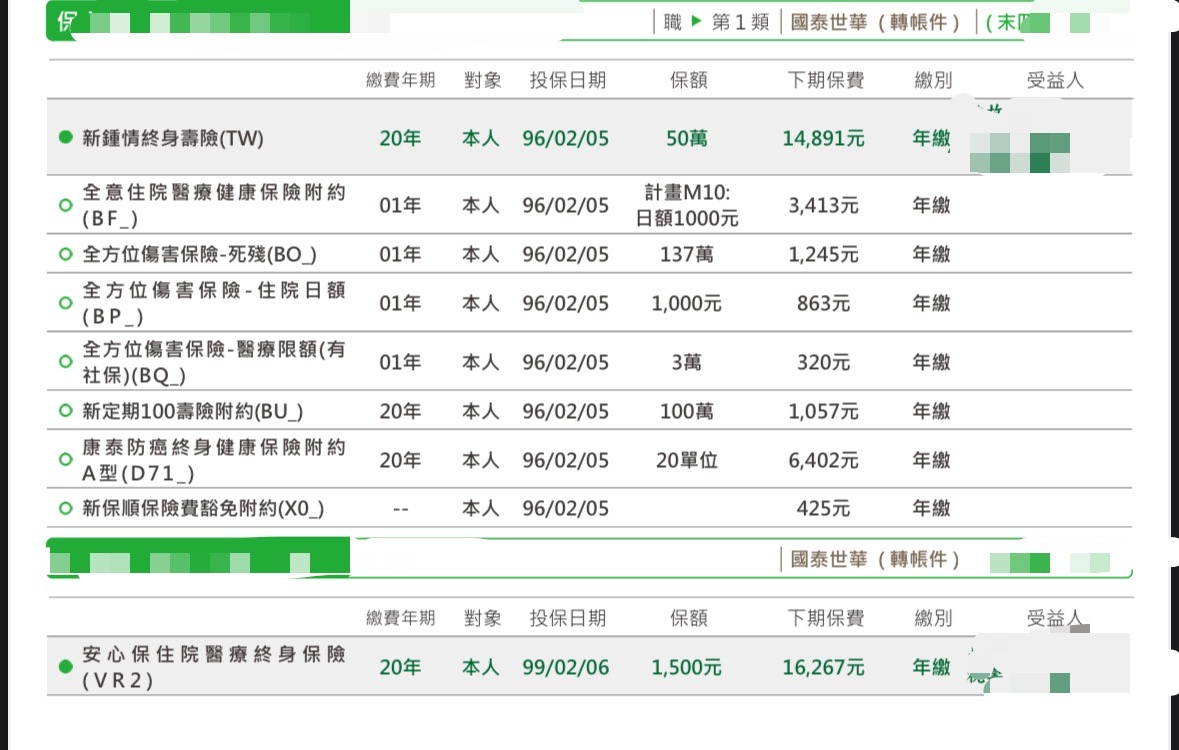Click the green arrow next to 職
The image size is (1179, 750).
pyautogui.click(x=697, y=21)
